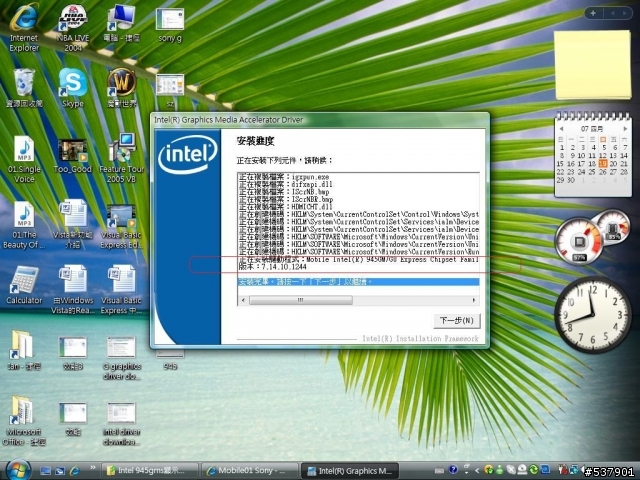Select the 'Ian - 捷徑' folder shortcut
The width and height of the screenshot is (640, 480).
pyautogui.click(x=24, y=350)
